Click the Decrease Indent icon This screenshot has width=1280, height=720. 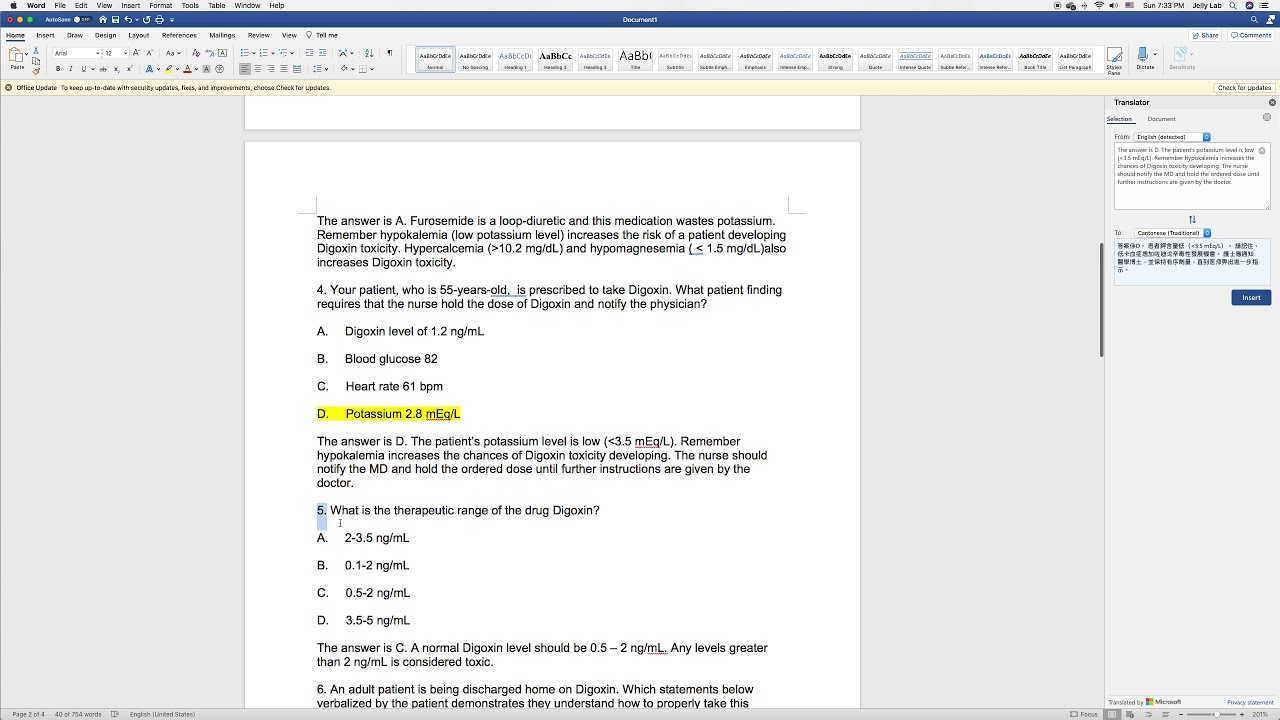point(309,53)
